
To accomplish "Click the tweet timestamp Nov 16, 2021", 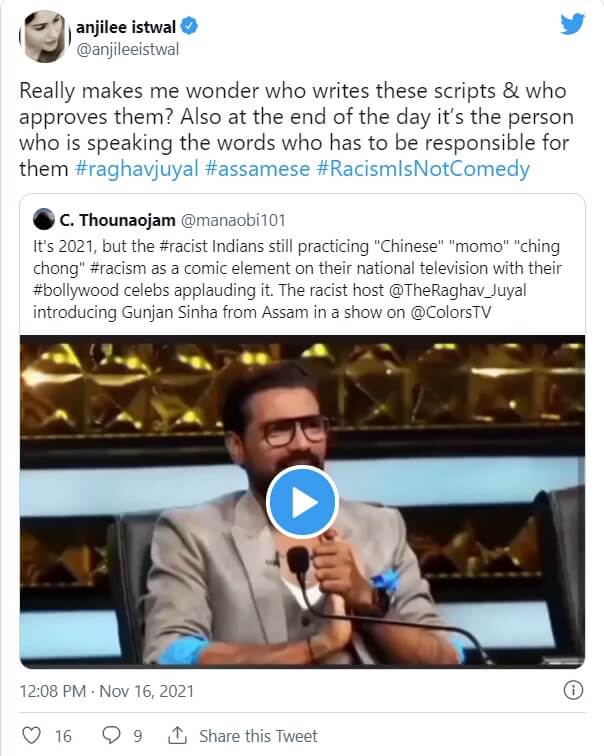I will pos(107,691).
